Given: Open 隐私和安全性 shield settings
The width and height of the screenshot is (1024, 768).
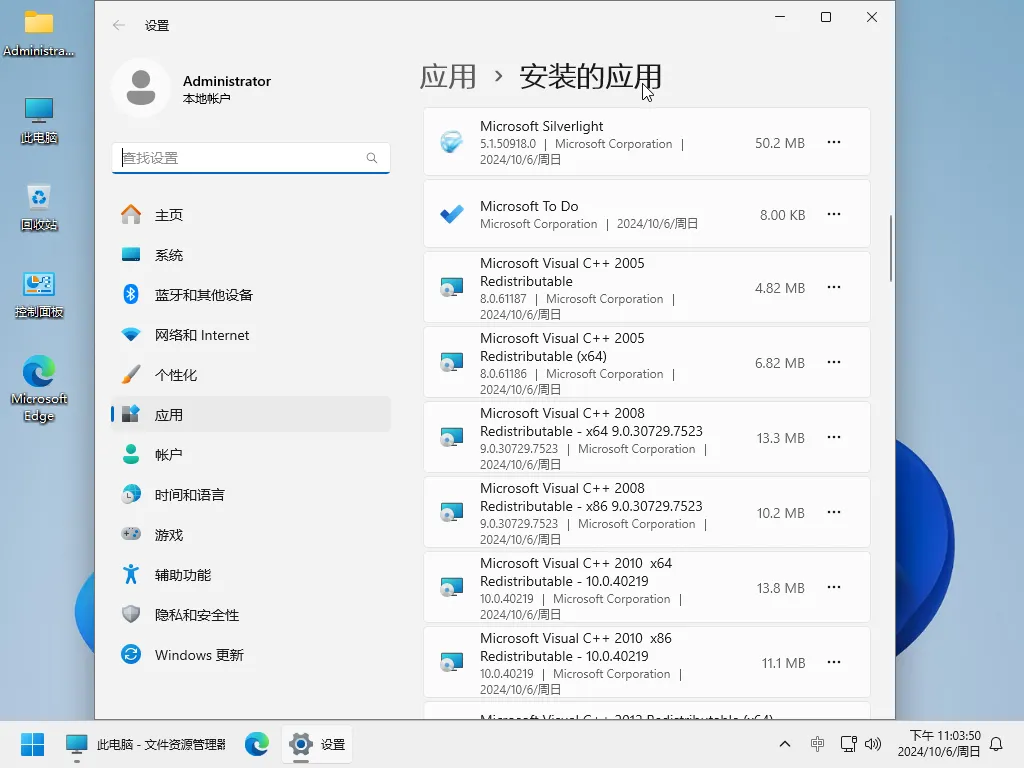Looking at the screenshot, I should coord(131,614).
